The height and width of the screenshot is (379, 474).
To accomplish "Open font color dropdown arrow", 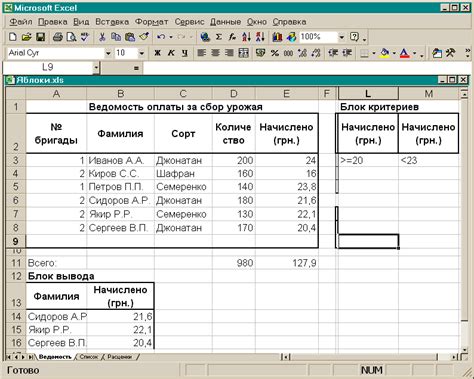I will point(414,53).
